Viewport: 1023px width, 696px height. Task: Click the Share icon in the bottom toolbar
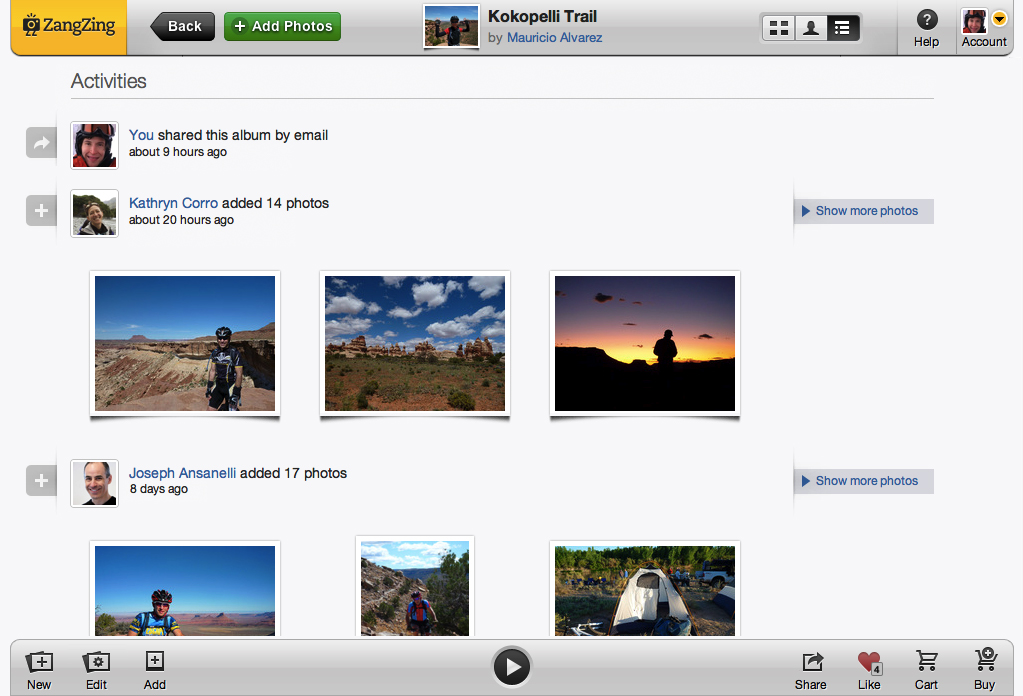(811, 662)
